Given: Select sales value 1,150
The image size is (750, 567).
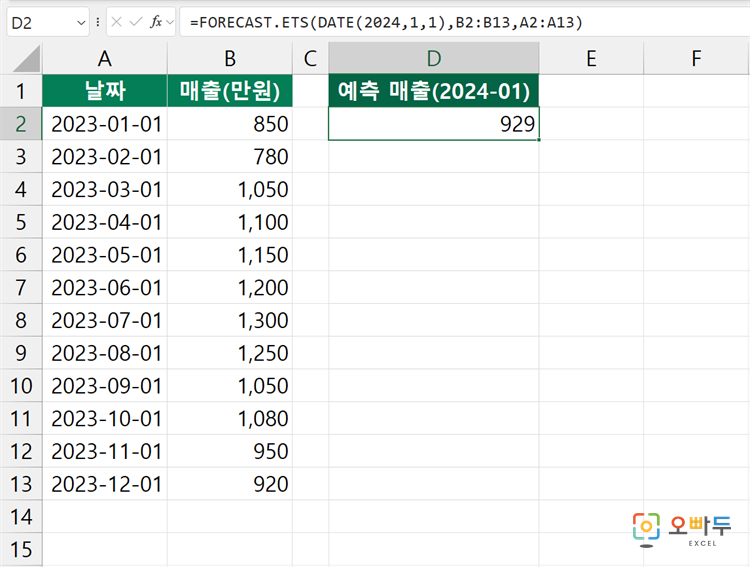Looking at the screenshot, I should [230, 255].
